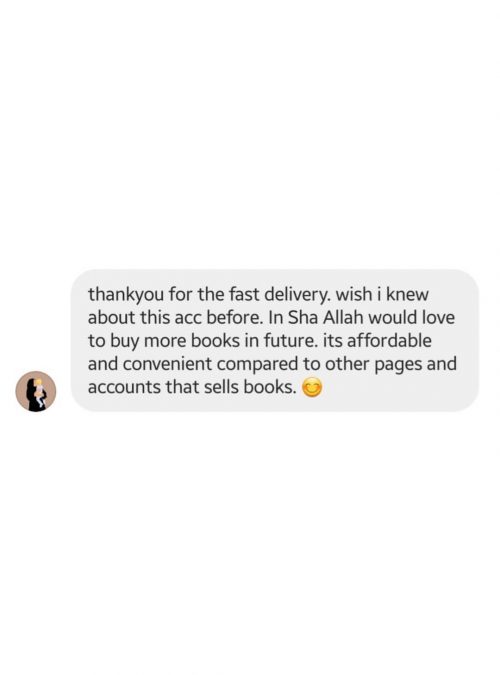Viewport: 500px width, 675px height.
Task: Tap the smiling face emoji in the message
Action: click(x=311, y=387)
